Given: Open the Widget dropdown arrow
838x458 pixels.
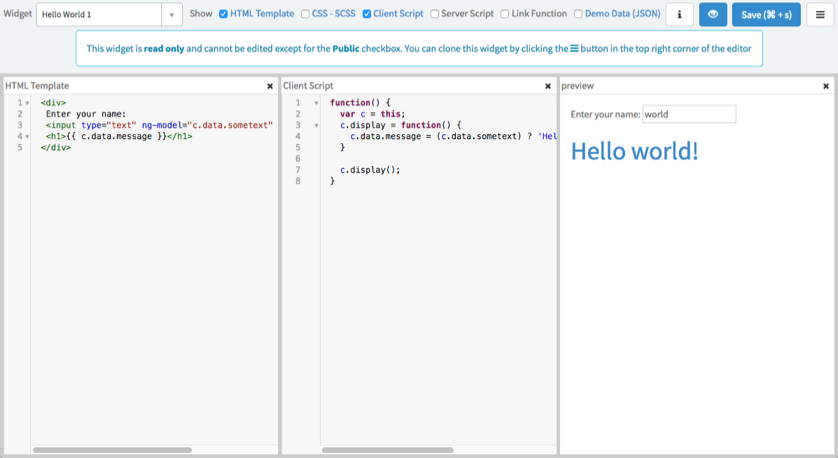Looking at the screenshot, I should (172, 15).
